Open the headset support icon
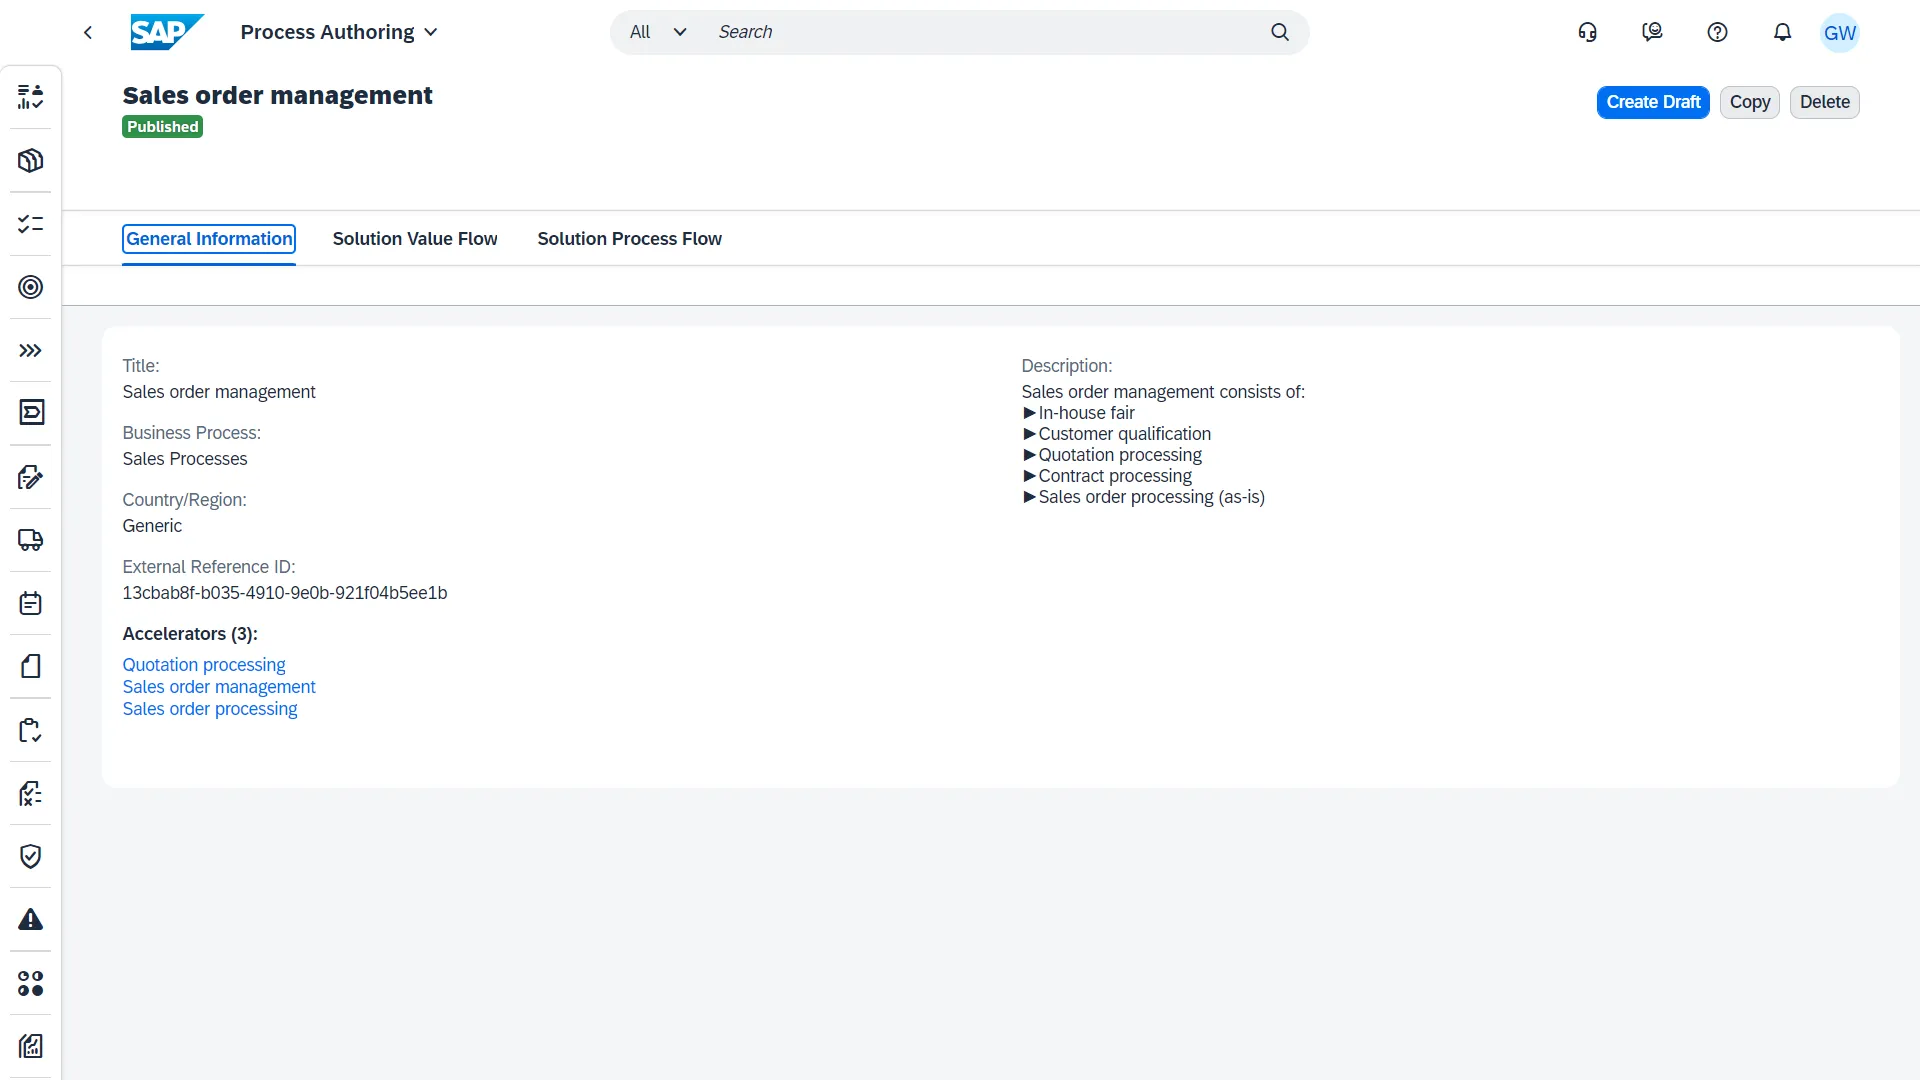Viewport: 1920px width, 1080px height. pyautogui.click(x=1588, y=32)
